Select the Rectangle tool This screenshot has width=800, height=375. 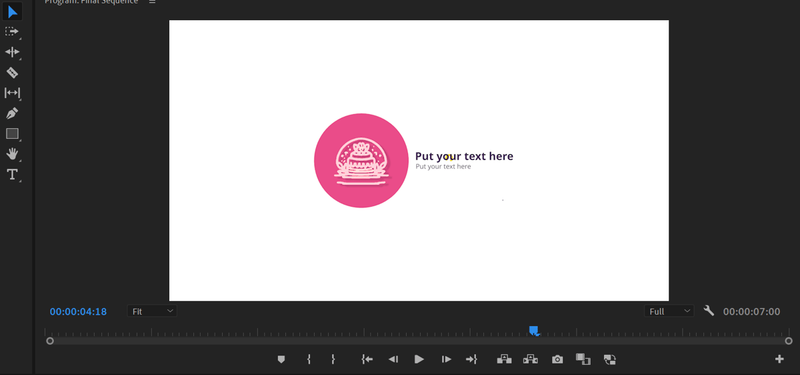tap(12, 134)
